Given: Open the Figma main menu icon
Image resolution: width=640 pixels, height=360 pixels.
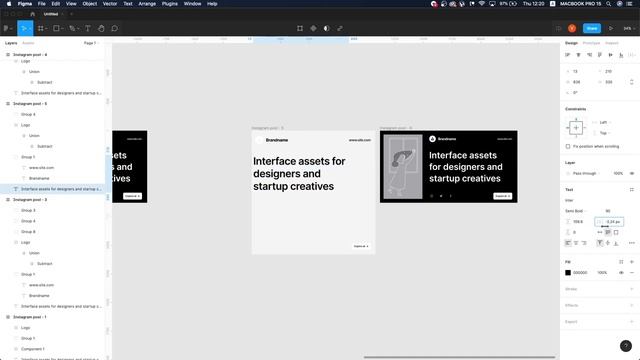Looking at the screenshot, I should click(7, 29).
